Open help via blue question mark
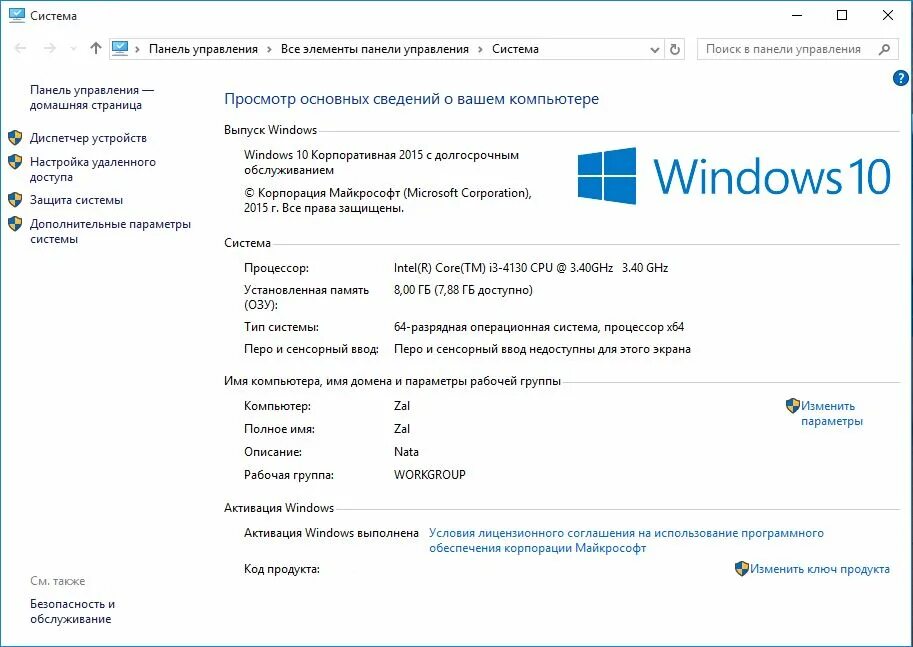Viewport: 913px width, 647px height. pos(900,77)
